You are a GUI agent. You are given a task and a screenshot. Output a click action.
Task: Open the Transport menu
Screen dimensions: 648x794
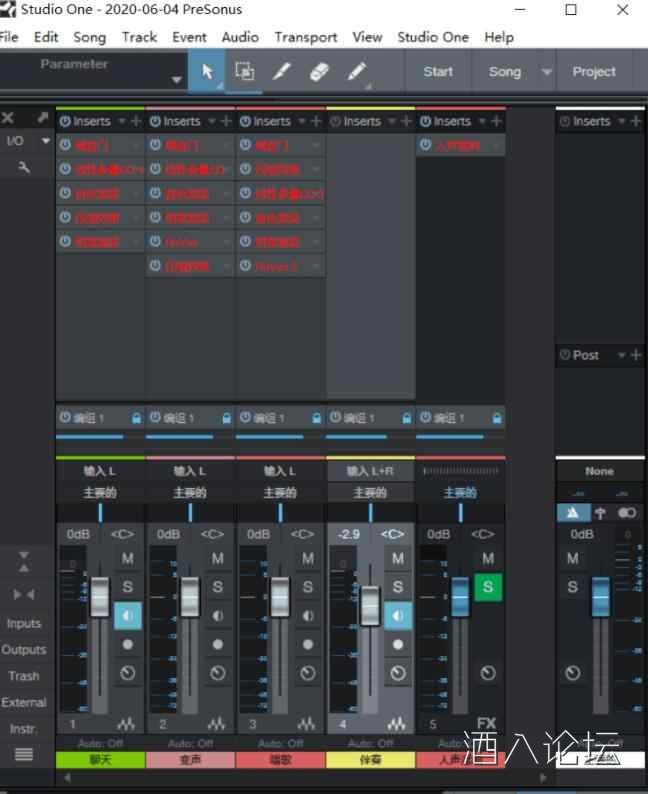pyautogui.click(x=305, y=37)
